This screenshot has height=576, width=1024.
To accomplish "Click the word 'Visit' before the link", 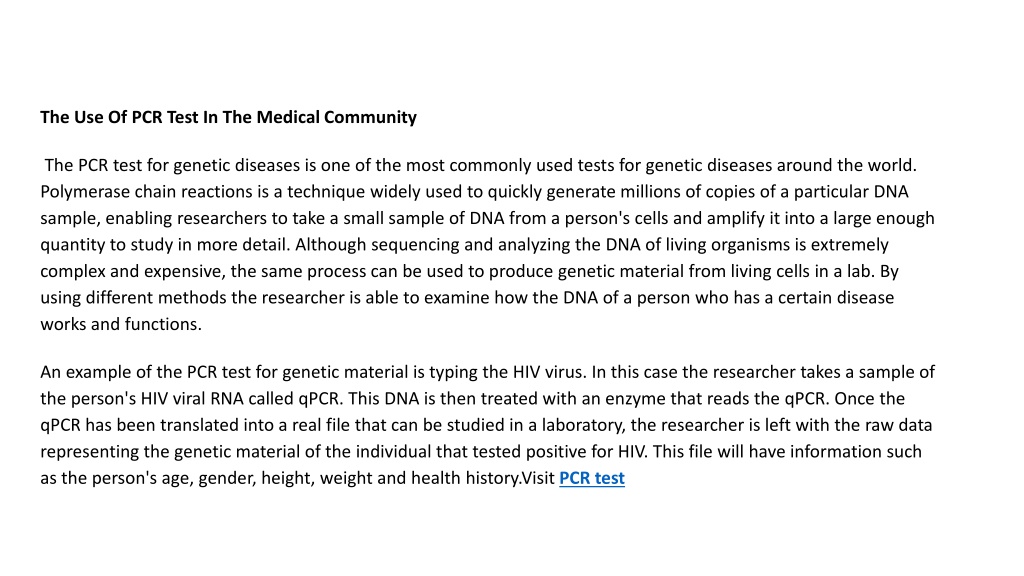I will 538,478.
